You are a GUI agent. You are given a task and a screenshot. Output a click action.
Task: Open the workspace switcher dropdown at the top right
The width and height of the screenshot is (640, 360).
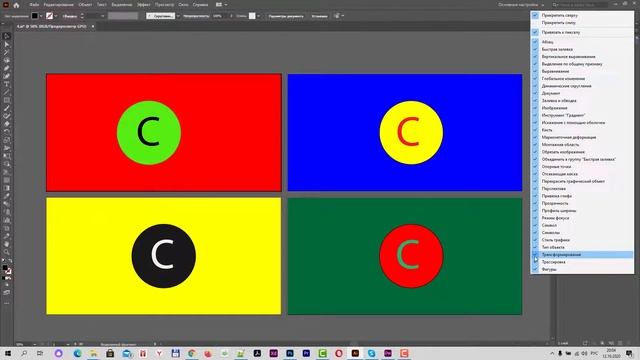coord(521,5)
